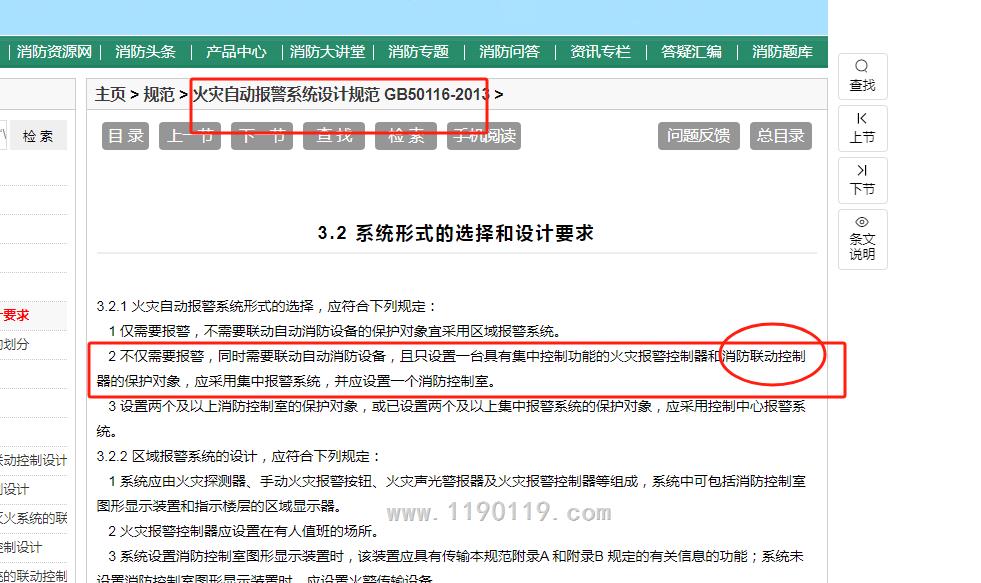Click the magnifier 查找 icon in floating sidebar

862,76
